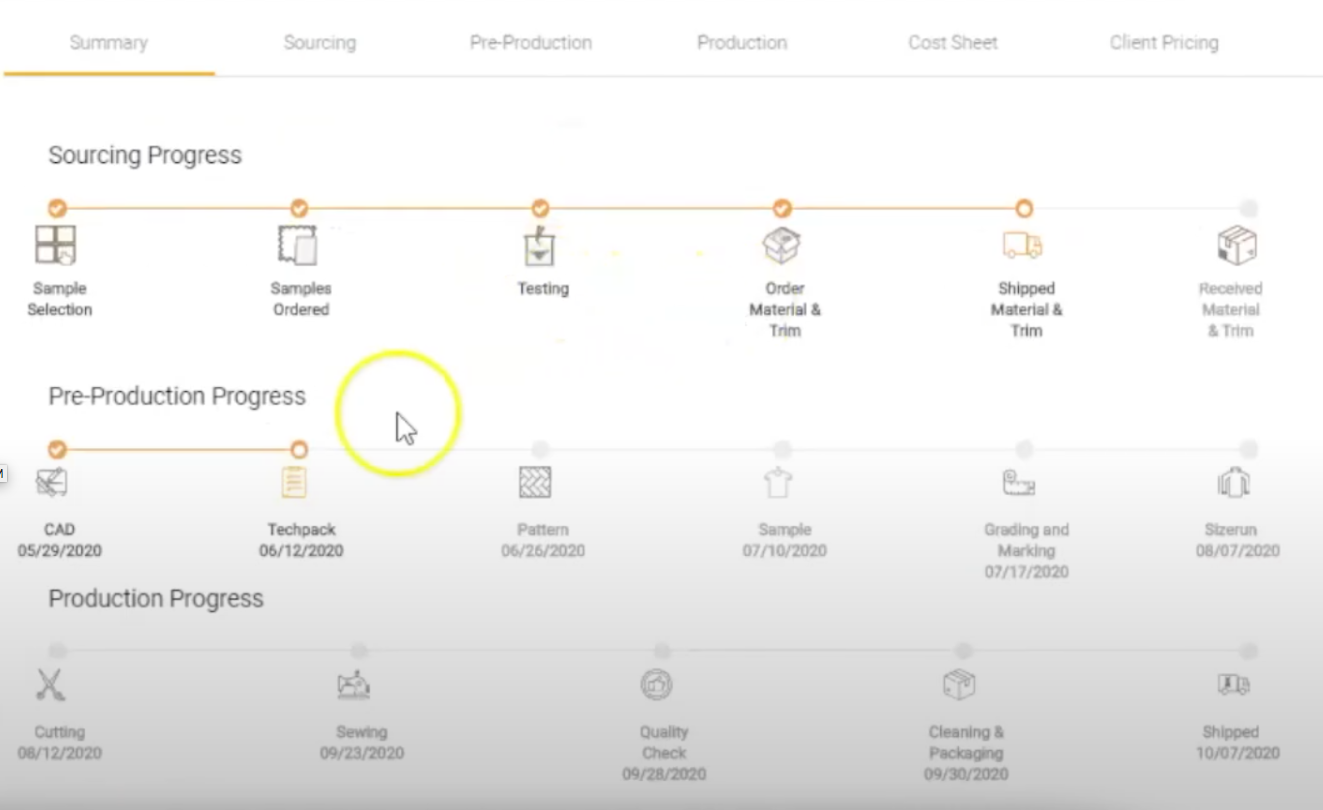Click the Cutting gray progress marker
Image resolution: width=1323 pixels, height=810 pixels.
57,651
